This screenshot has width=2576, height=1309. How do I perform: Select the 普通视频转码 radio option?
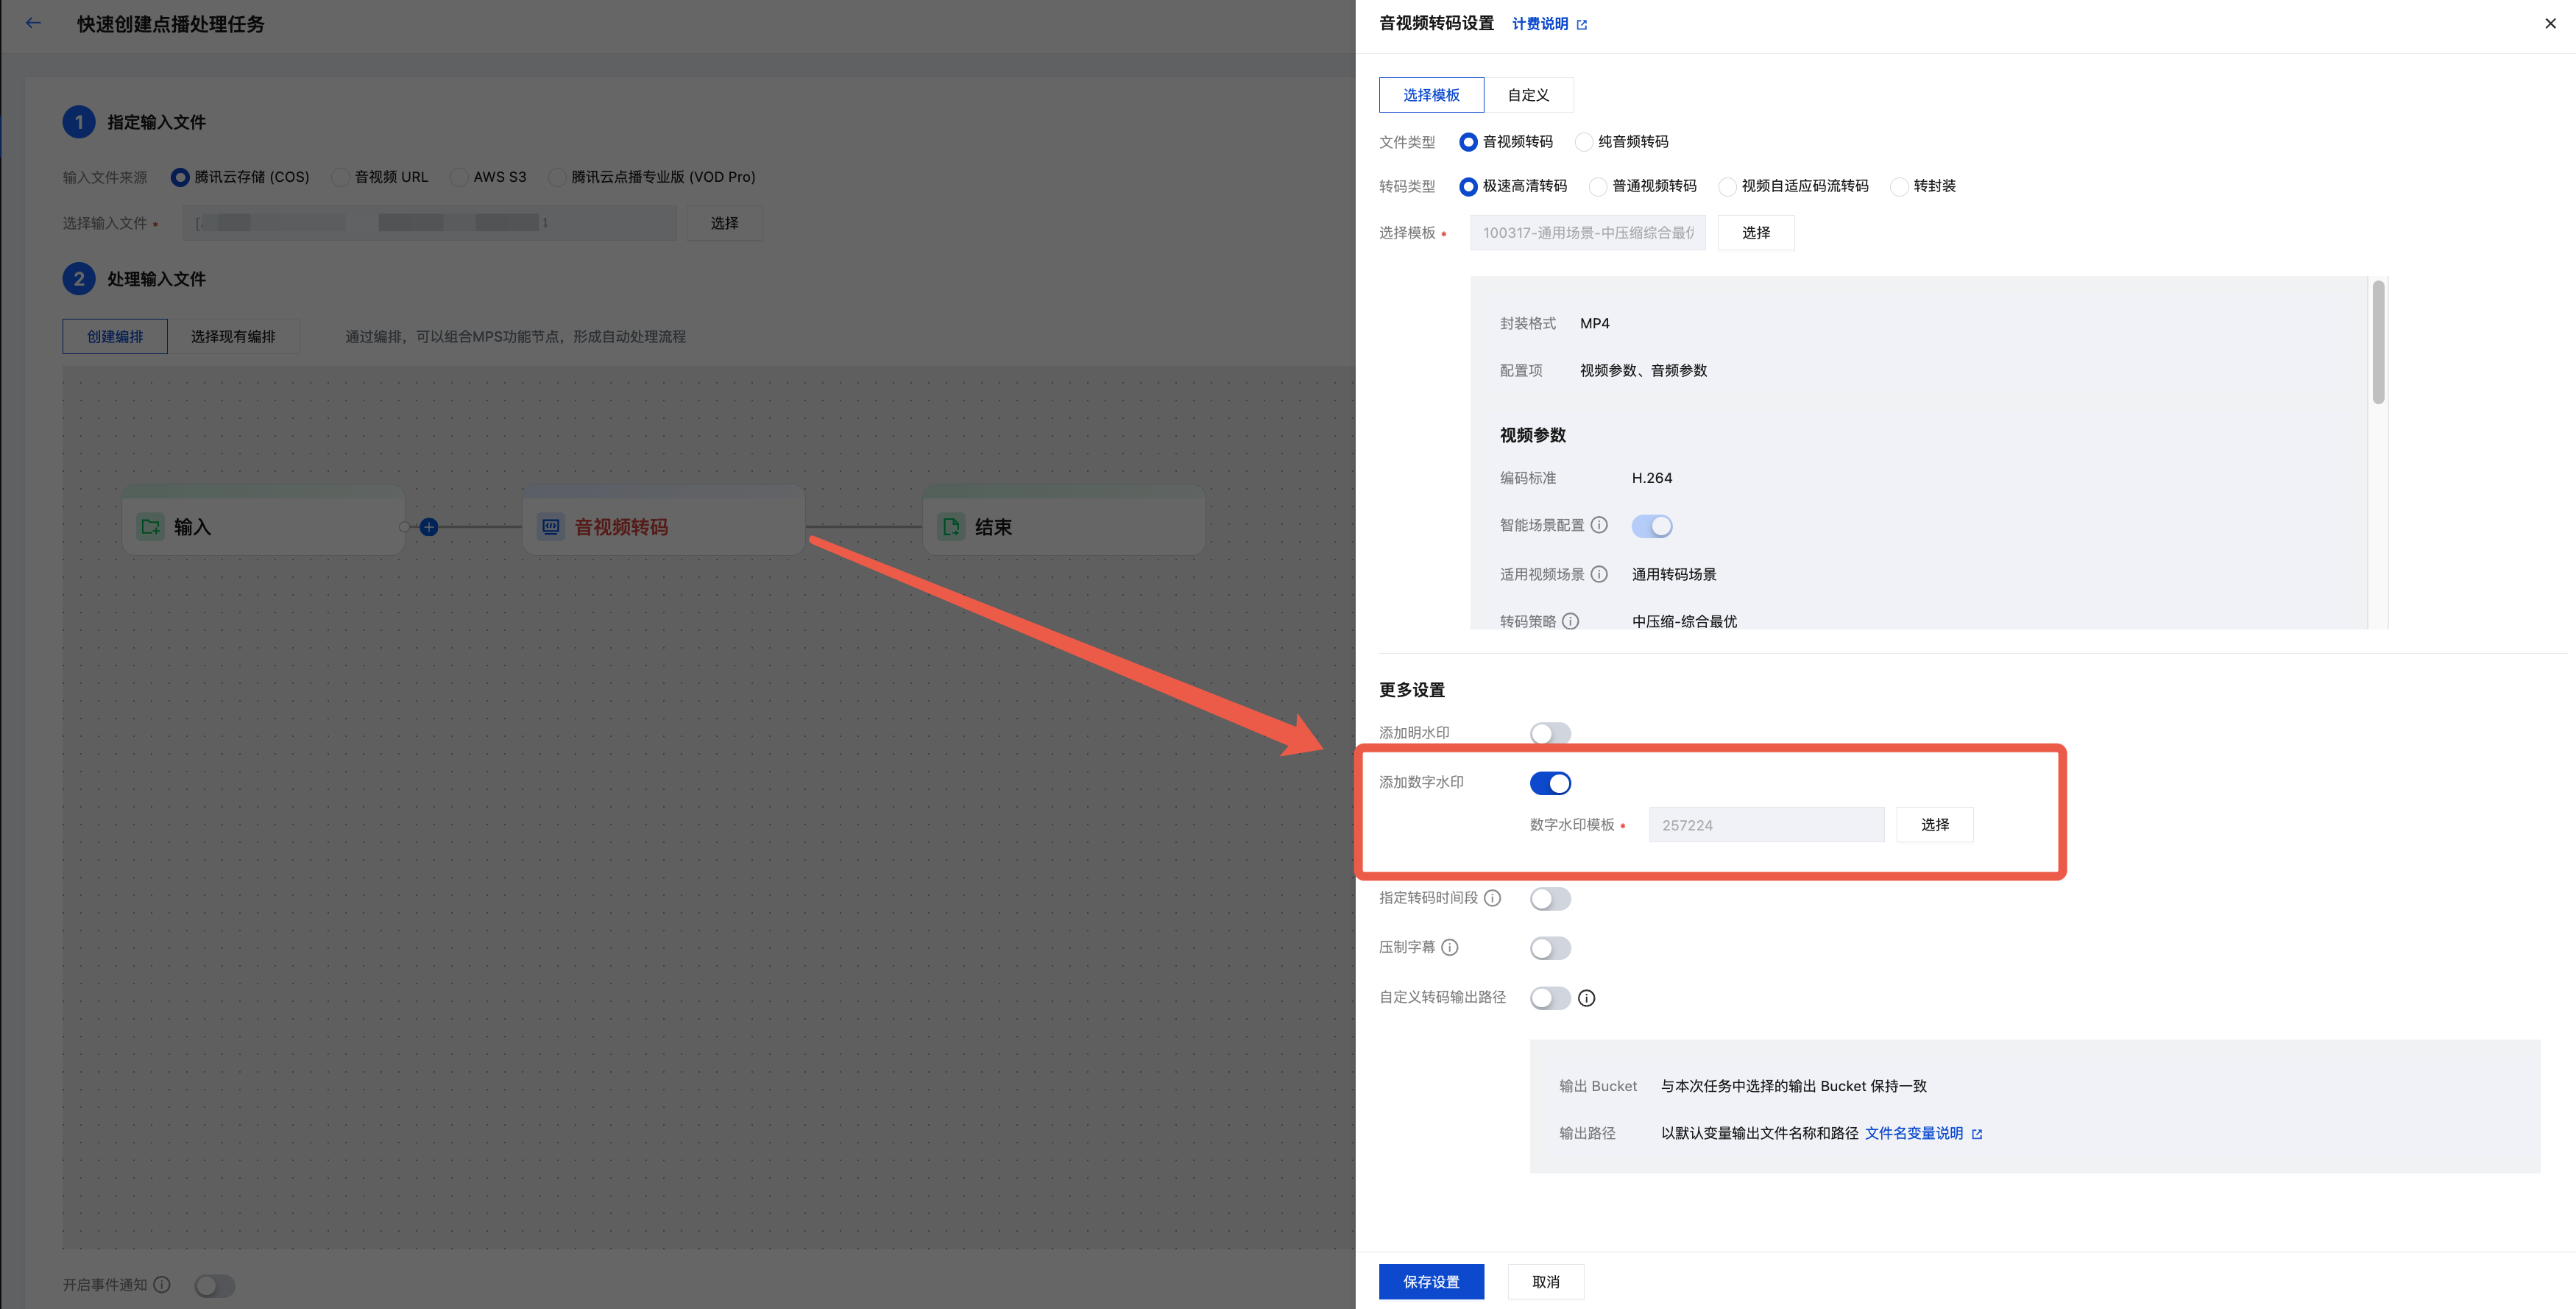pos(1598,187)
